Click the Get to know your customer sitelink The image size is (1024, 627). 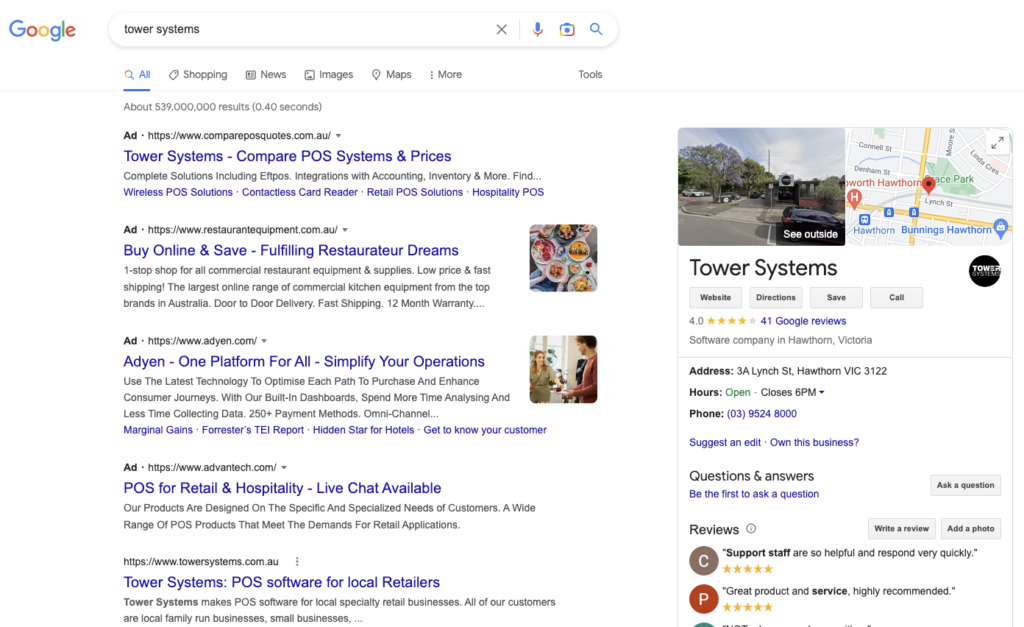(x=485, y=430)
